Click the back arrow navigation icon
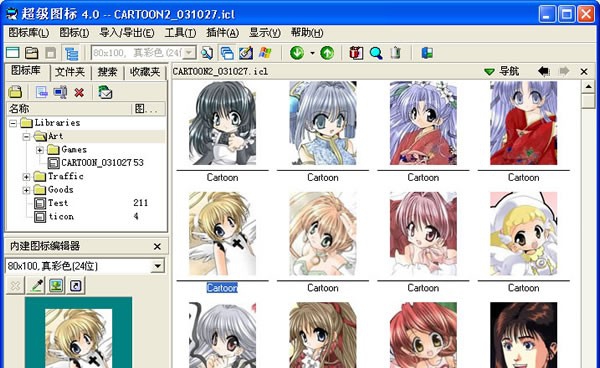The width and height of the screenshot is (600, 368). coord(544,71)
